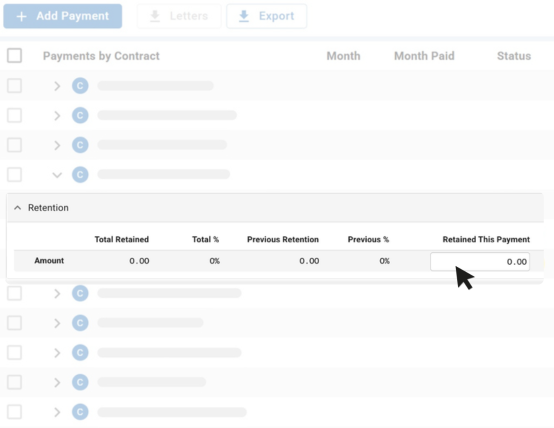This screenshot has height=428, width=554.
Task: Click the Add Payment button
Action: [63, 16]
